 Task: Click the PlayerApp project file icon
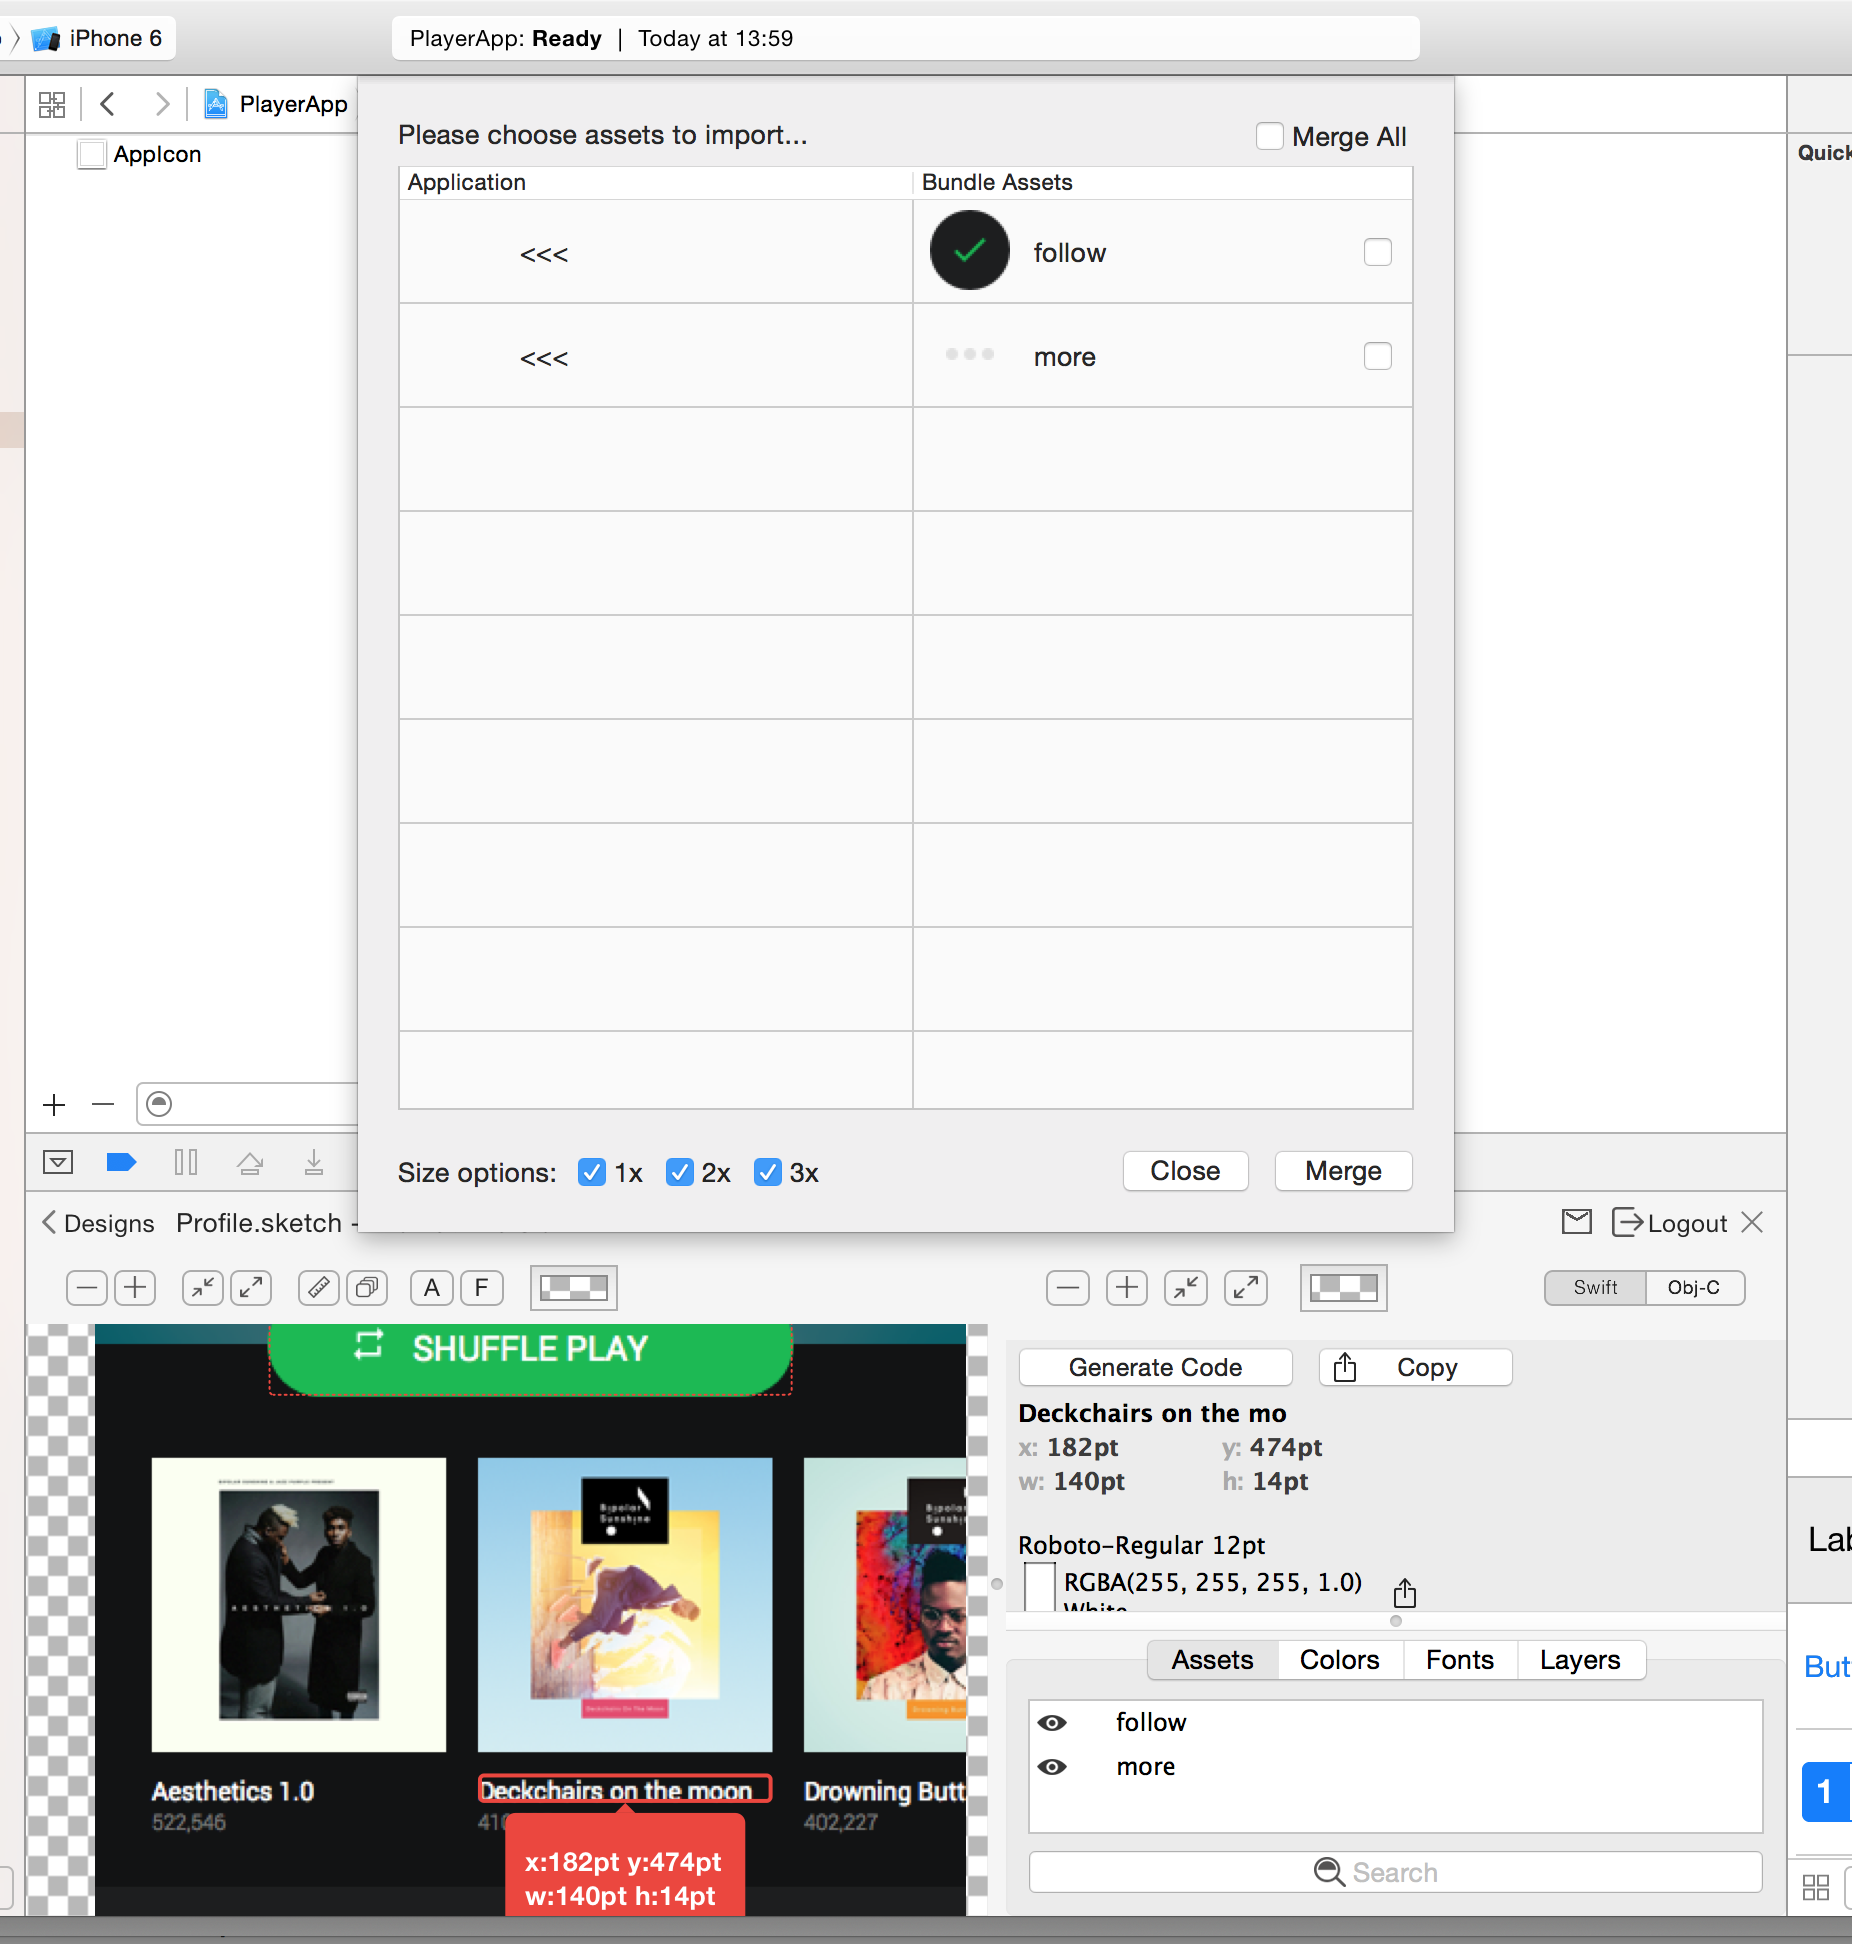pyautogui.click(x=215, y=104)
